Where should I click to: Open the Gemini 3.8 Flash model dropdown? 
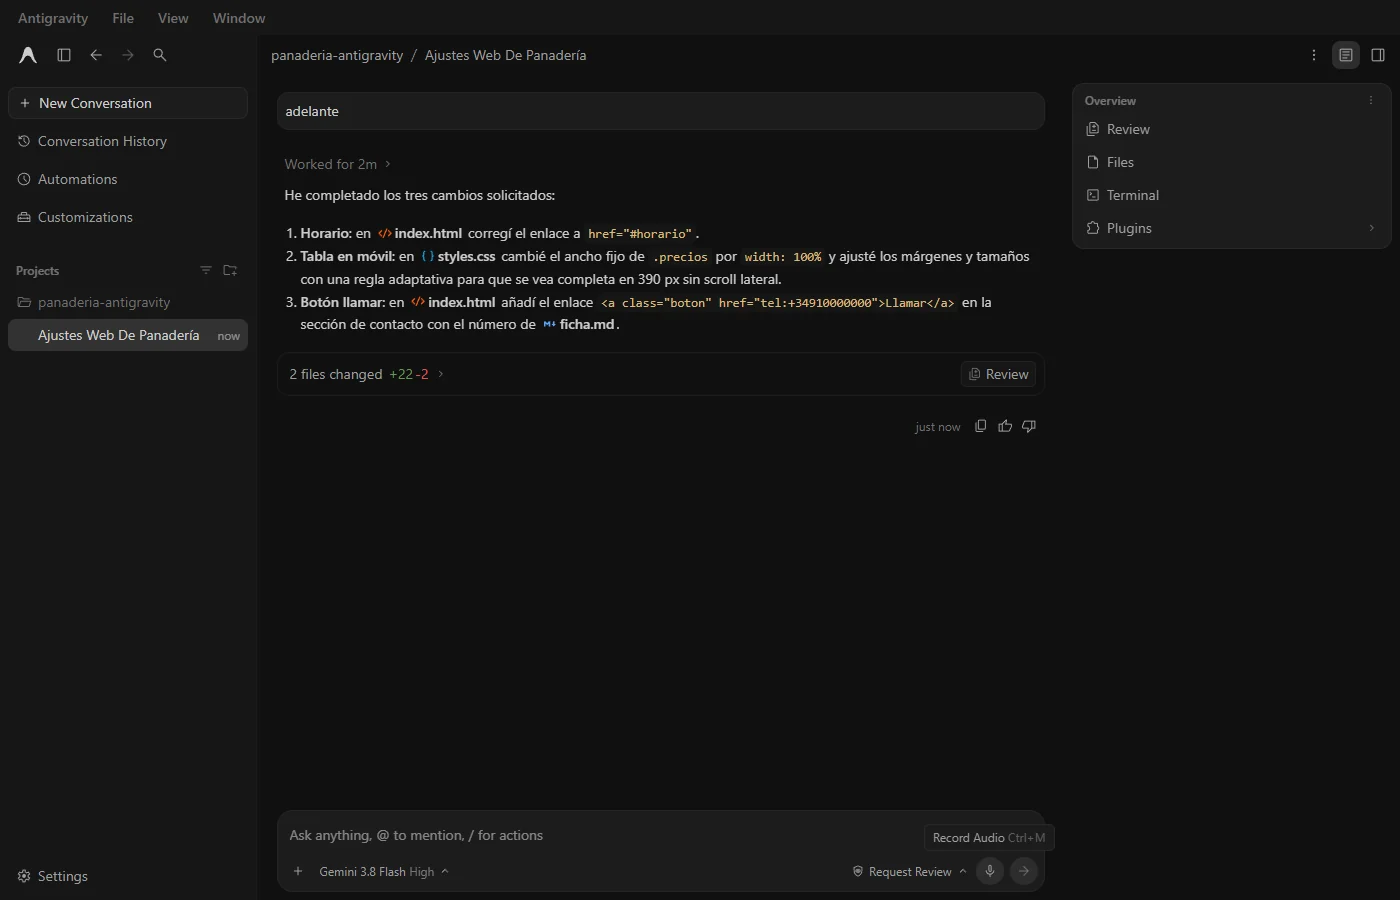[x=384, y=872]
